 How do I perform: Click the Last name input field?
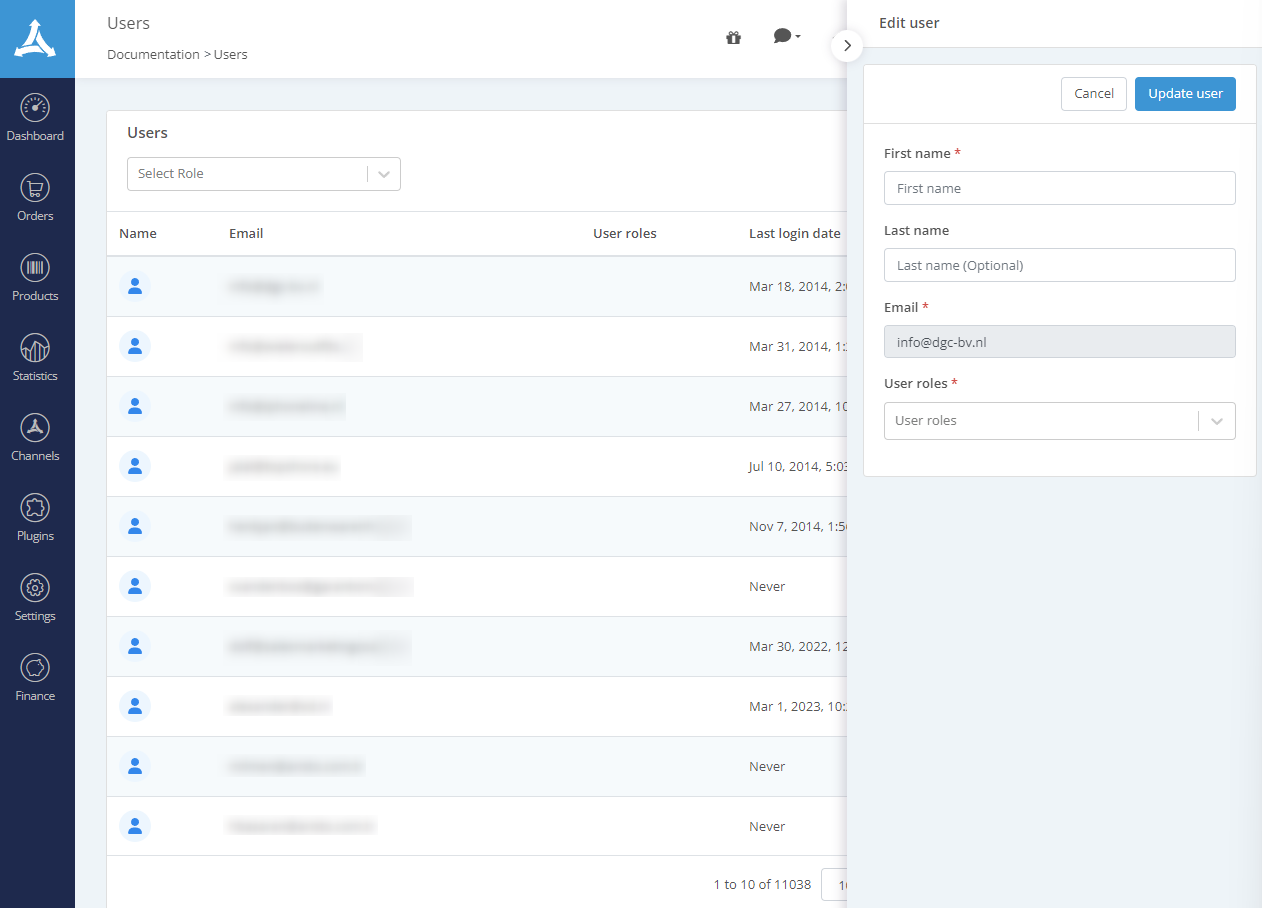[x=1059, y=265]
